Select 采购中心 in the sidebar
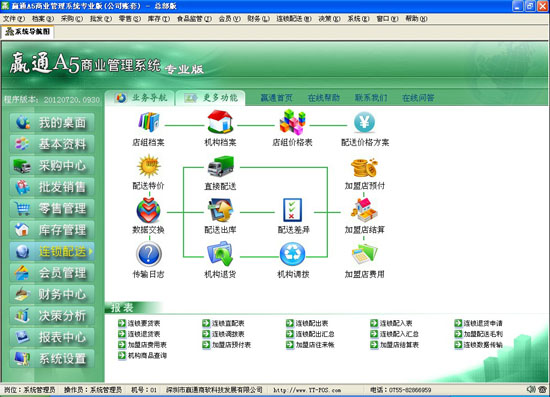Screen dimensions: 550x397 pyautogui.click(x=52, y=166)
